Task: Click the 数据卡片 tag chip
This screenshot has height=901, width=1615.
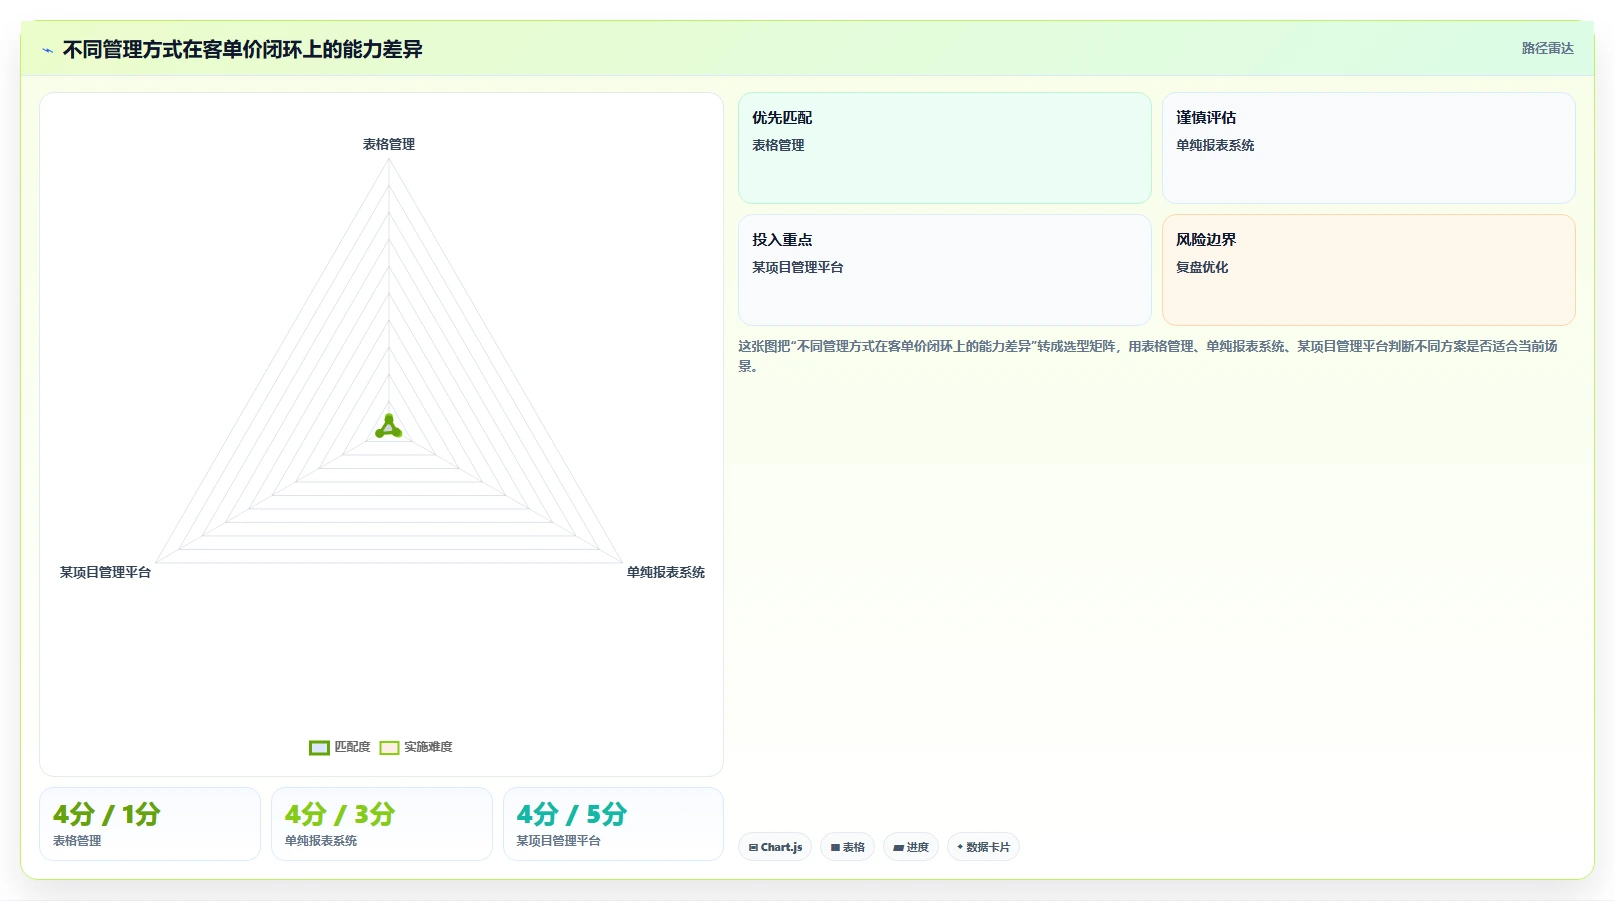Action: [983, 847]
